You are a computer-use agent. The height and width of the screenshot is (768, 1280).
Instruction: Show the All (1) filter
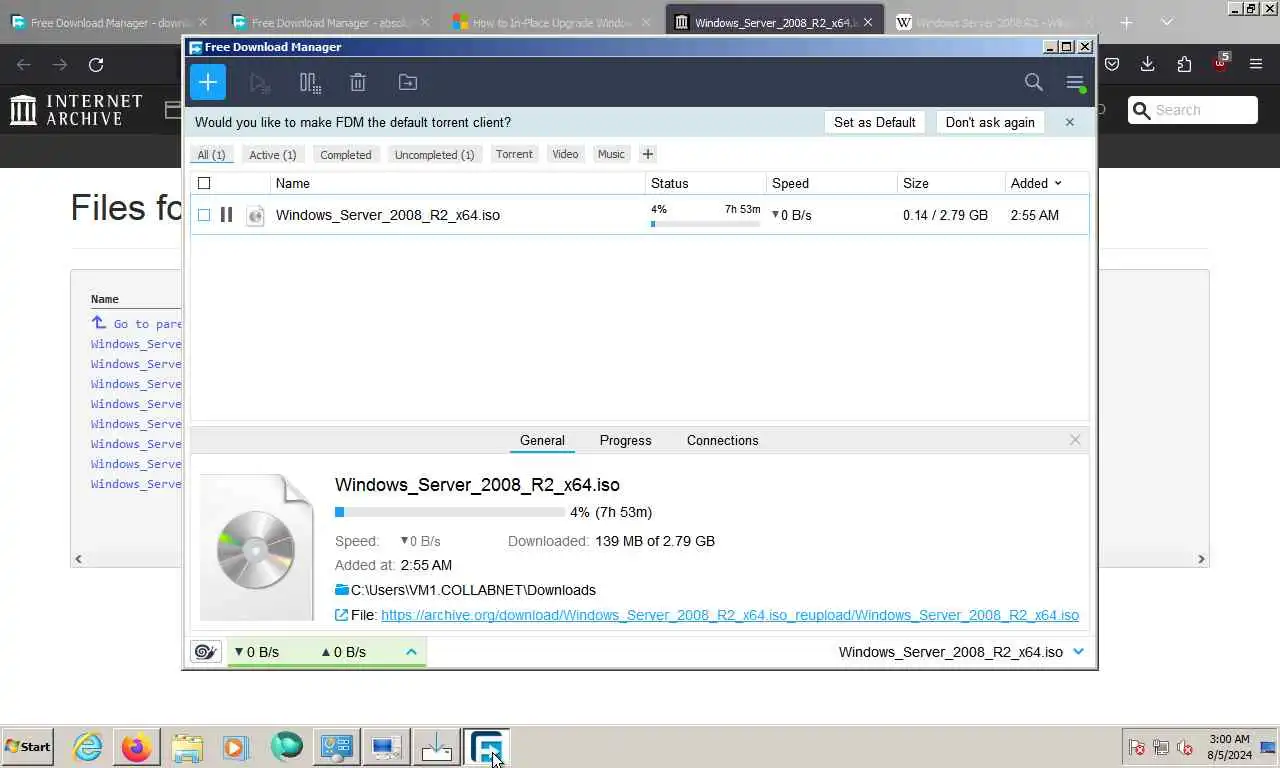pos(211,155)
